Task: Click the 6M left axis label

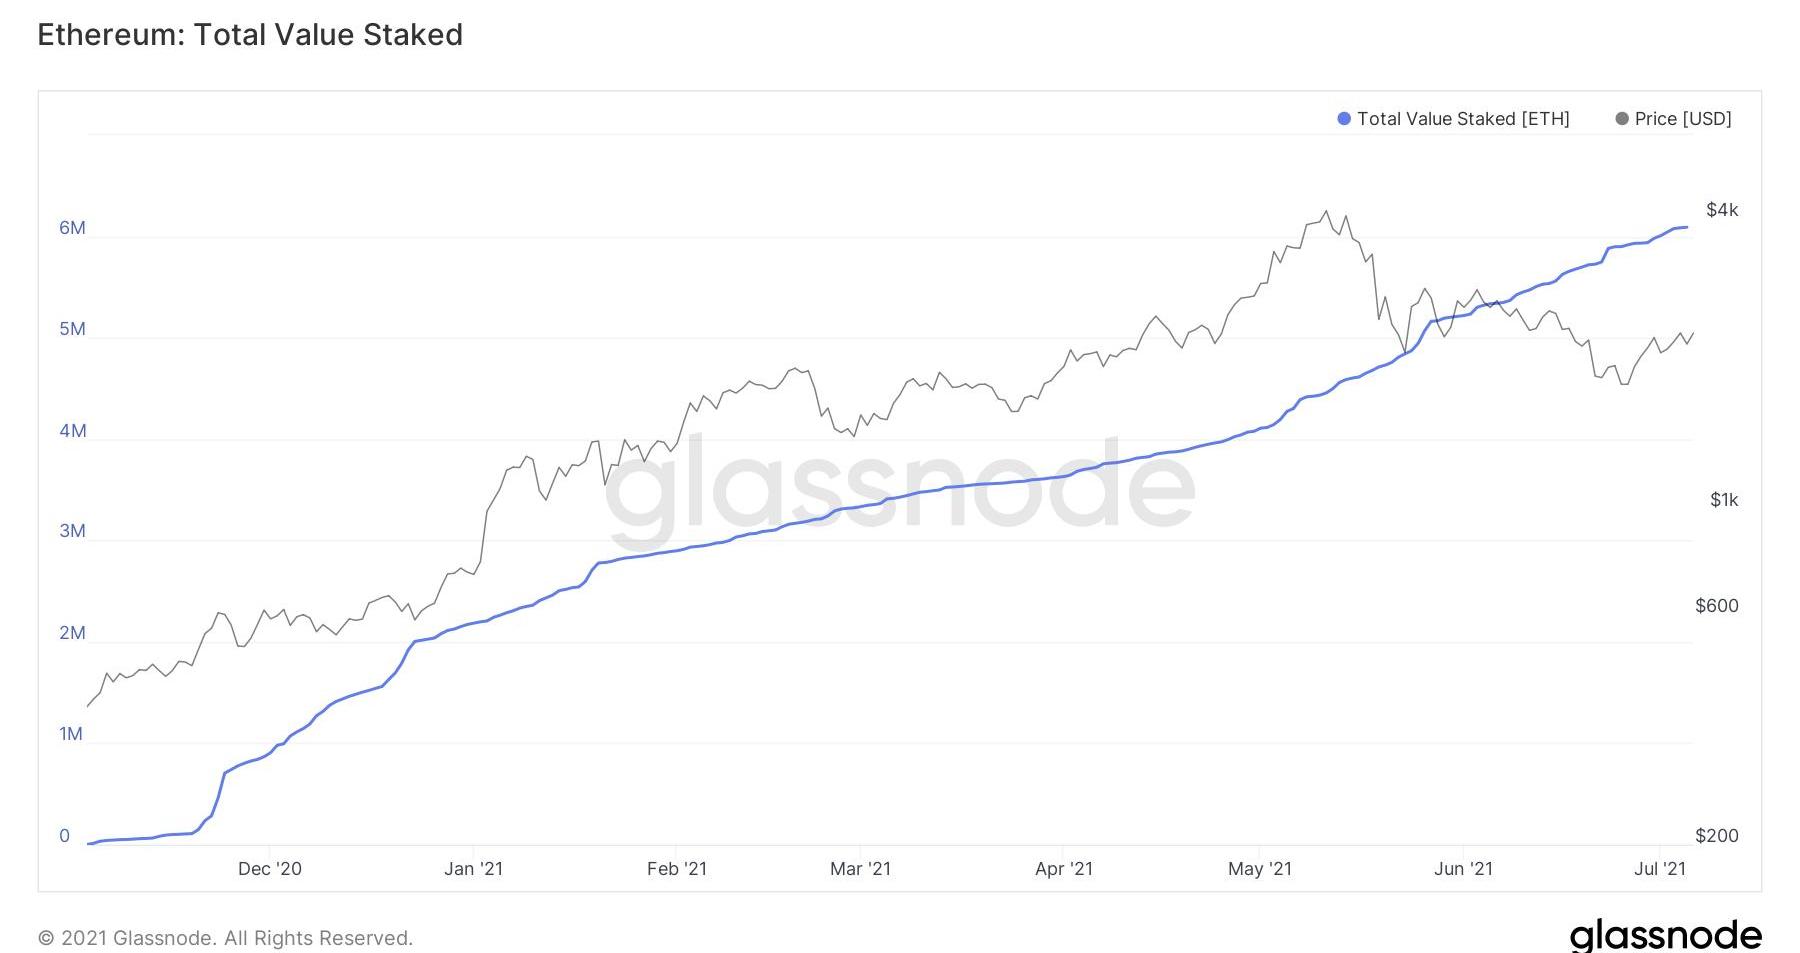Action: click(x=72, y=228)
